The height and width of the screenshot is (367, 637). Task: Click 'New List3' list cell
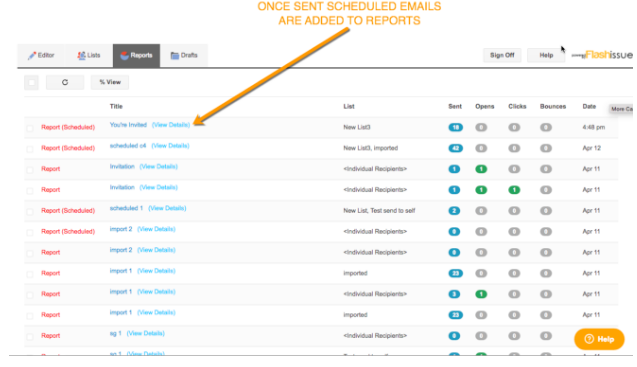[x=357, y=127]
